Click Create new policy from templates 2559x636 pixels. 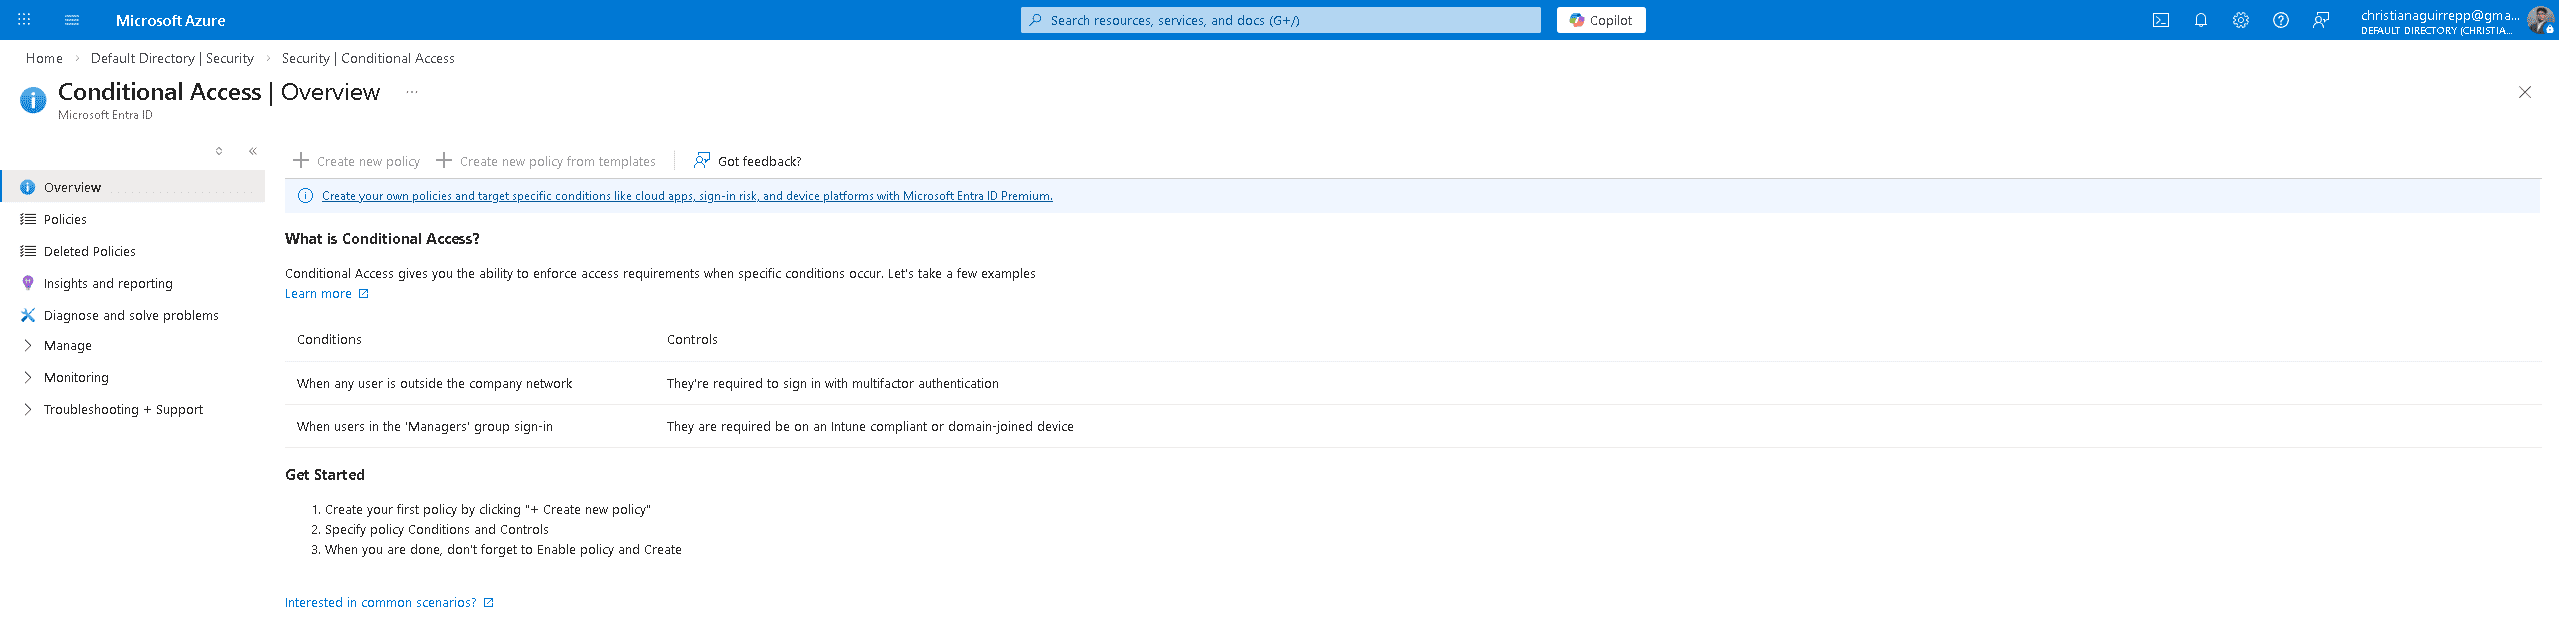tap(547, 161)
